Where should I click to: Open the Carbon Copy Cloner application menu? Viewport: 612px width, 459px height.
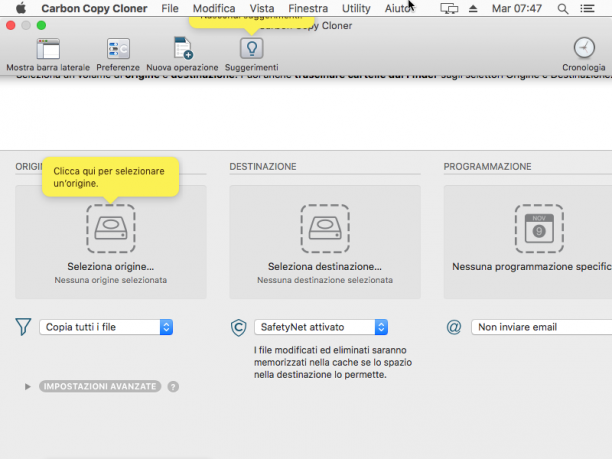pos(94,8)
